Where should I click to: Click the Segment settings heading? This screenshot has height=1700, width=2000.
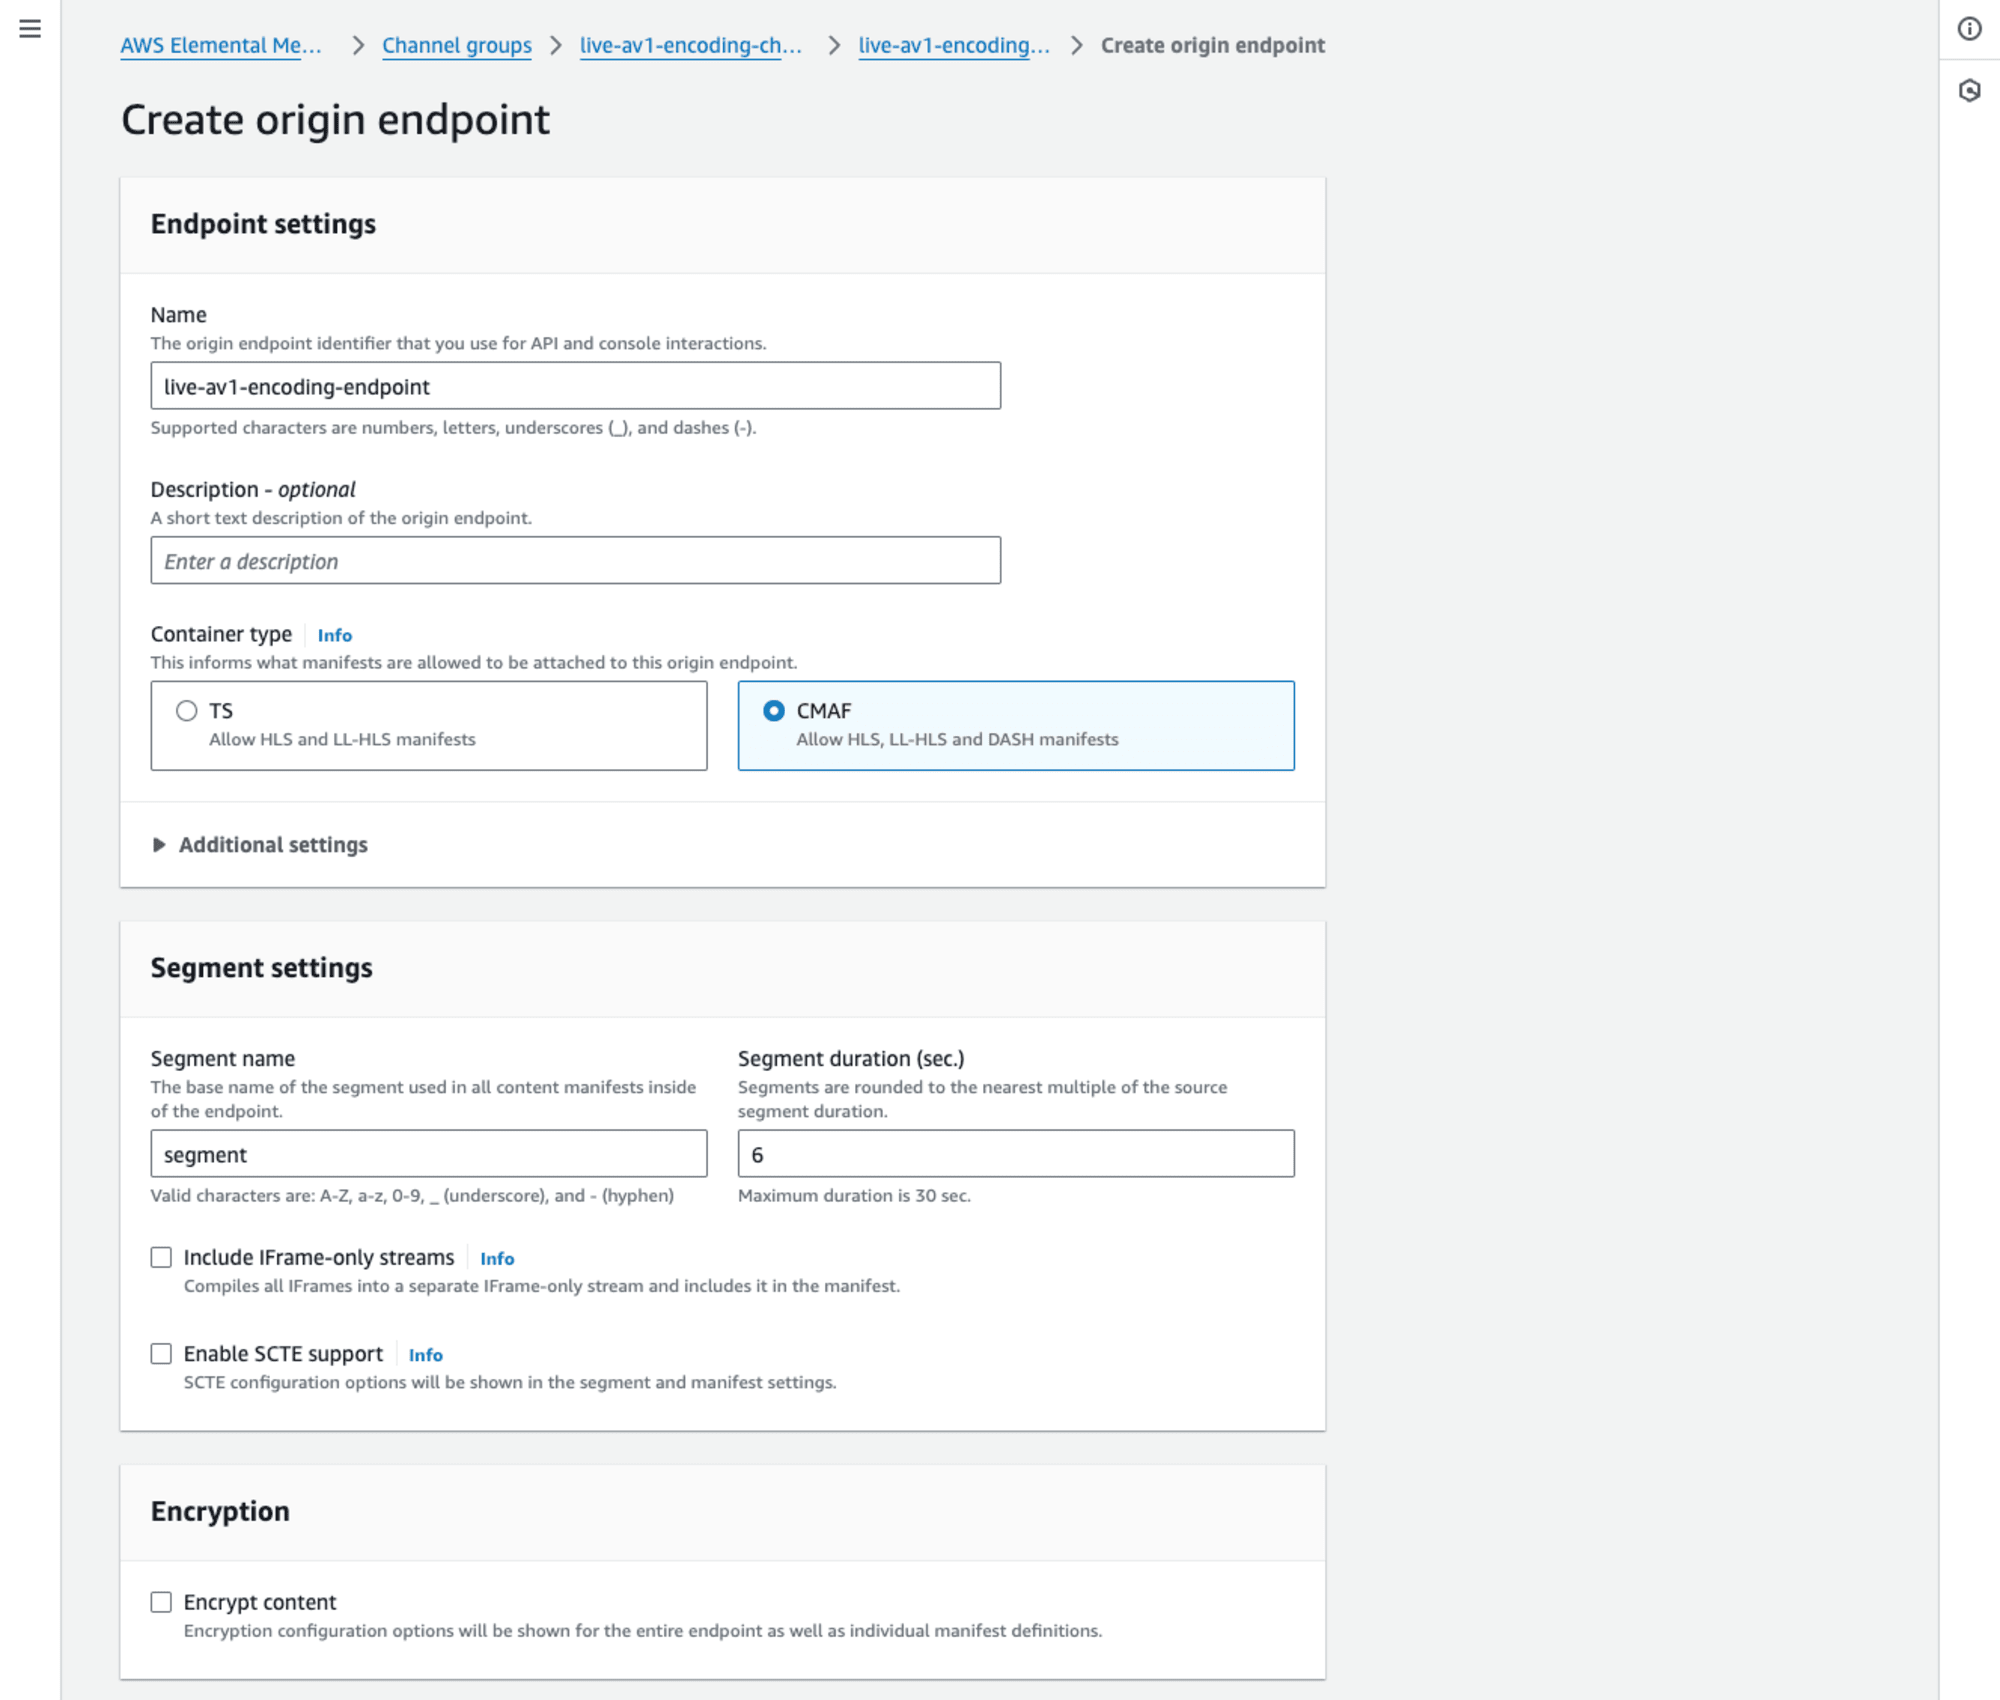pos(261,968)
